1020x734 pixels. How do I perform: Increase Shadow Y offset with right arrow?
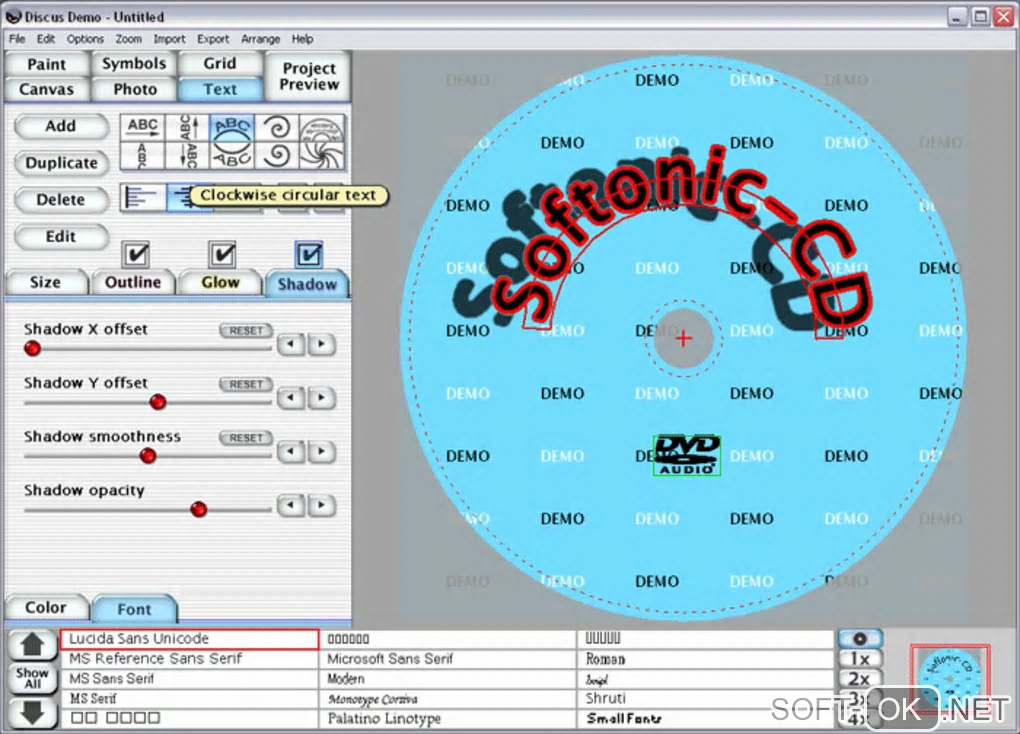(x=321, y=398)
